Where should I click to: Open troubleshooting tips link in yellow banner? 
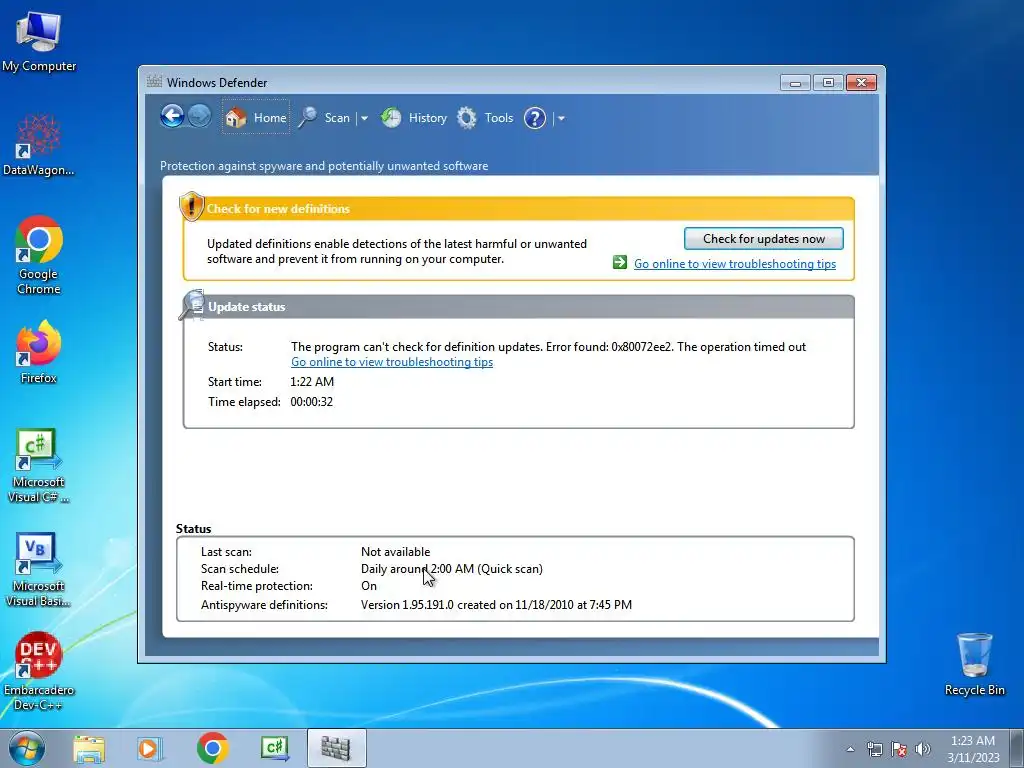tap(735, 264)
